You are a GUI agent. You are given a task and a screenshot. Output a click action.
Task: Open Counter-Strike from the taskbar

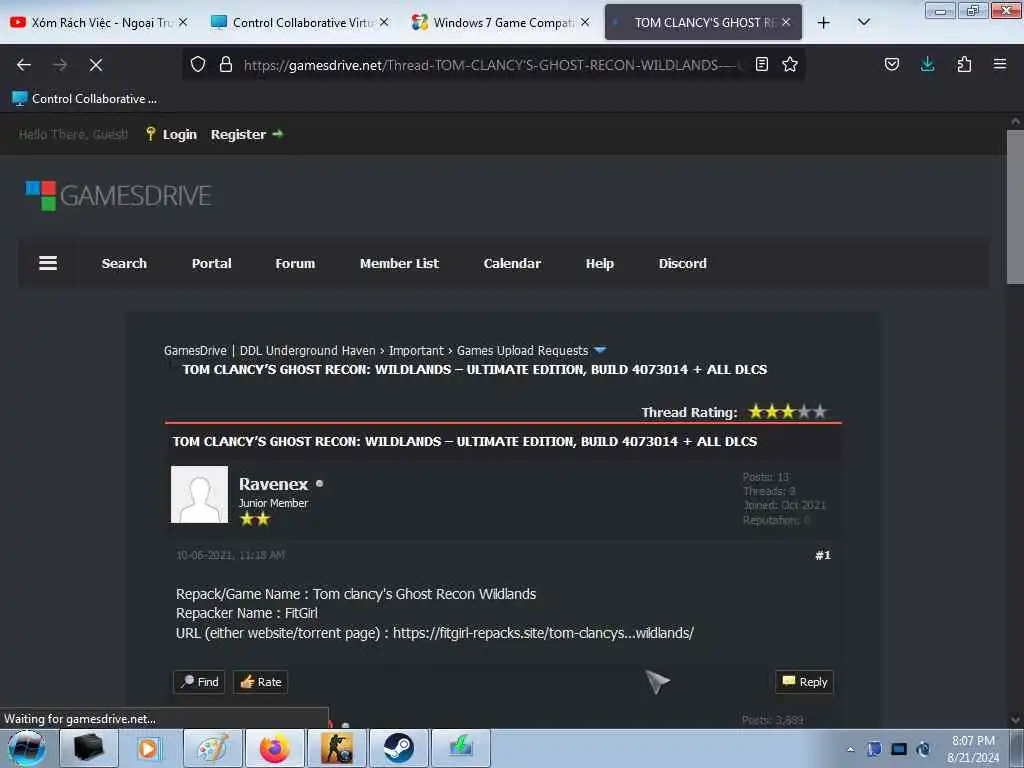(x=336, y=748)
